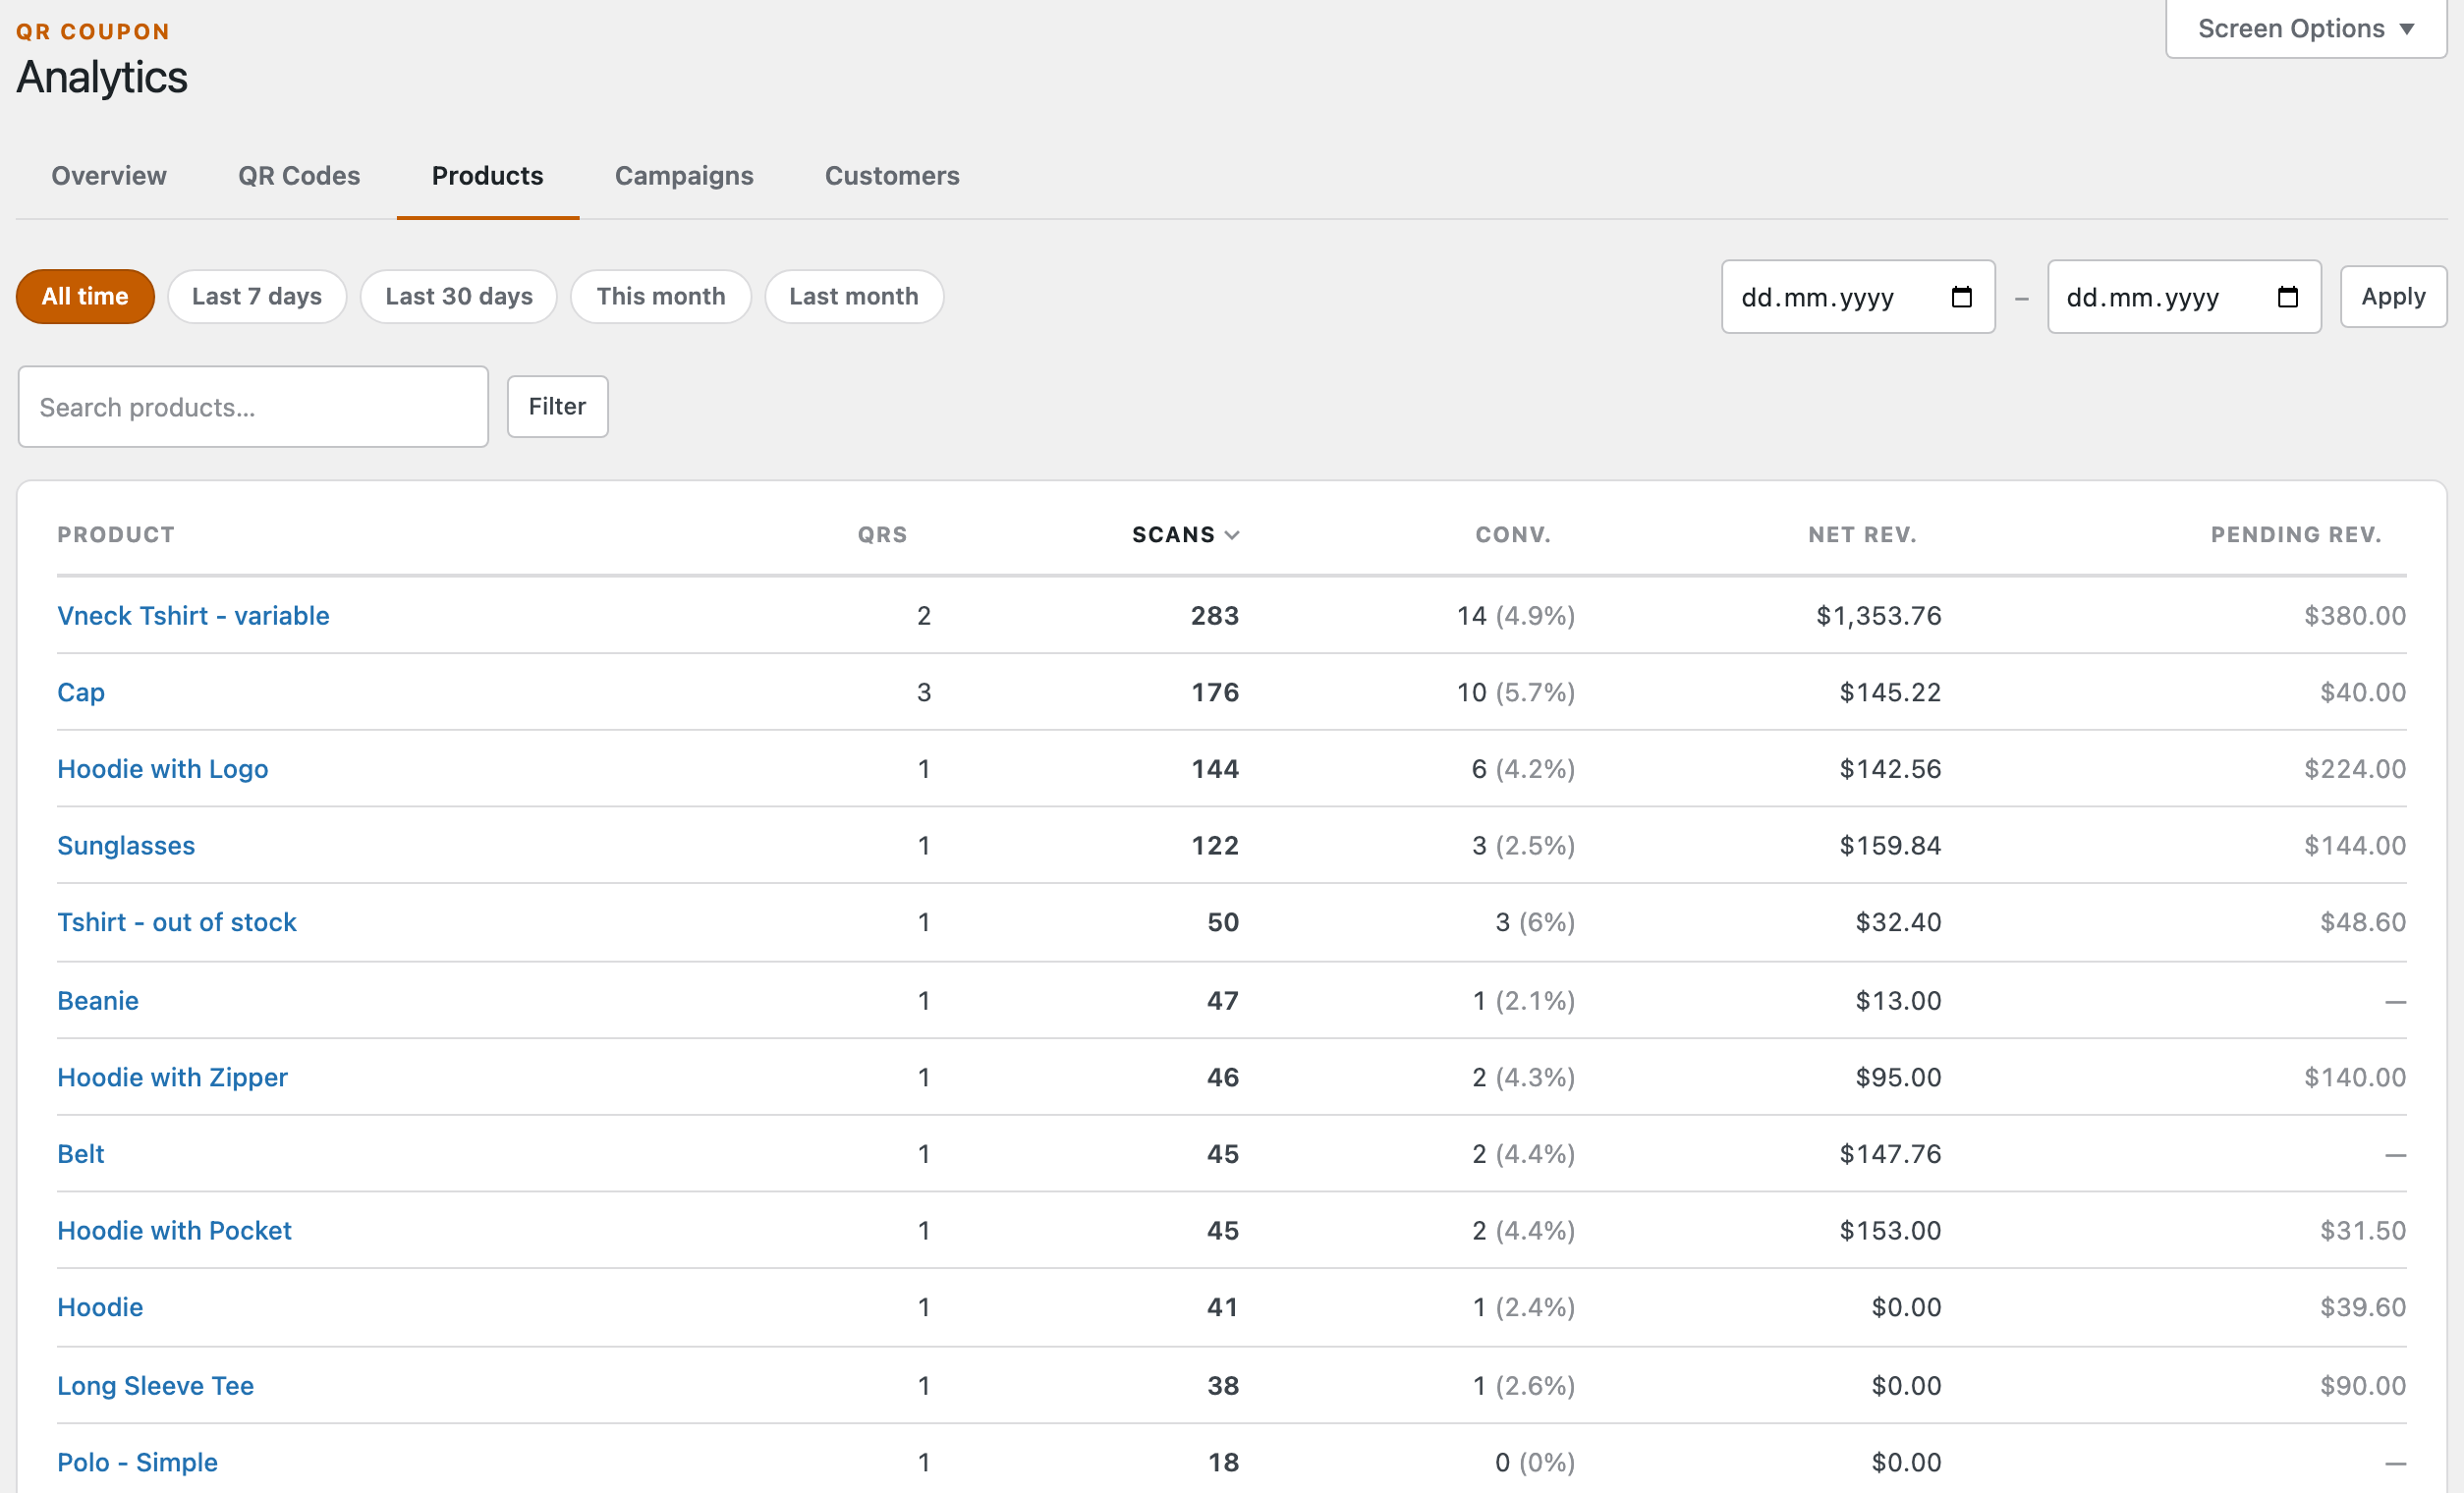The width and height of the screenshot is (2464, 1493).
Task: Click the $1,353.76 net revenue value
Action: (1879, 616)
